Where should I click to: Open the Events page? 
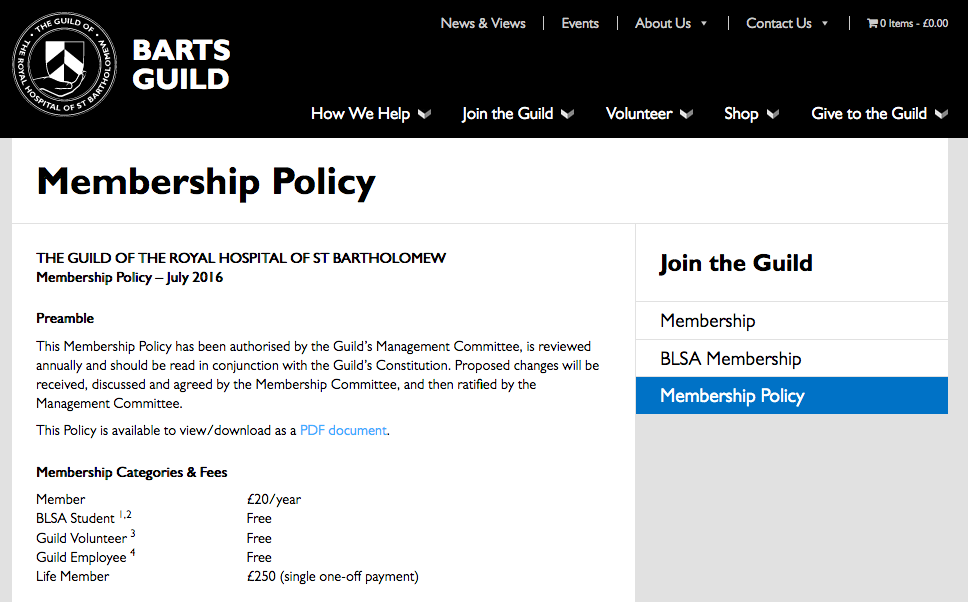(x=580, y=23)
